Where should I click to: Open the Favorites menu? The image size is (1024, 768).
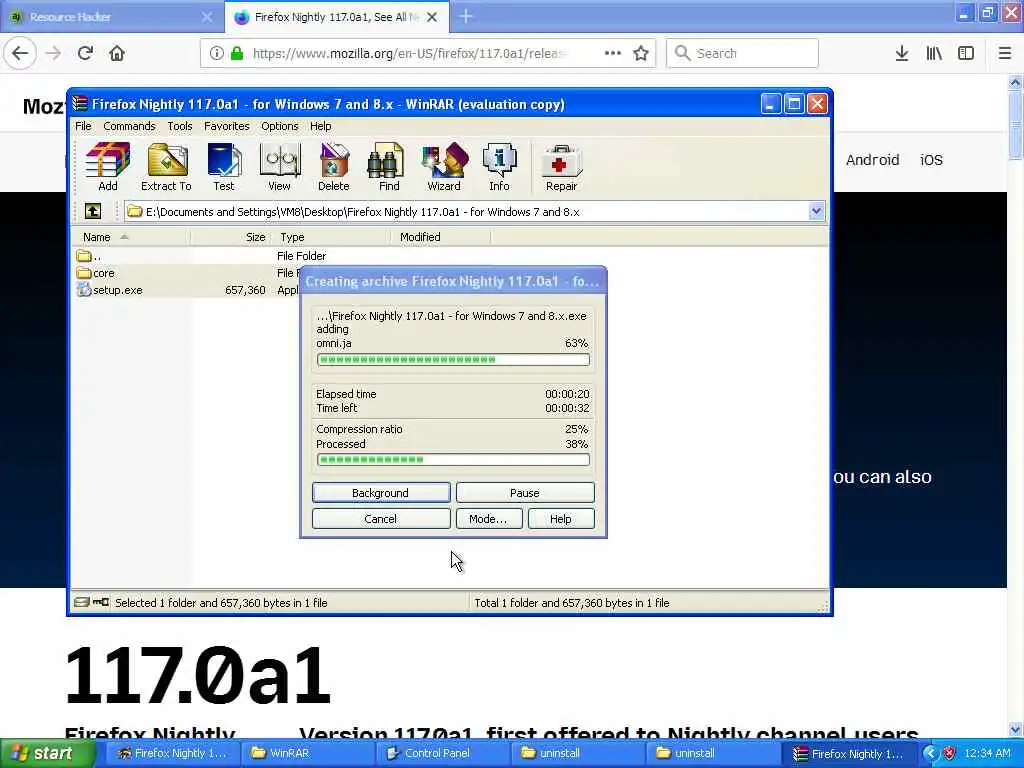[x=227, y=126]
